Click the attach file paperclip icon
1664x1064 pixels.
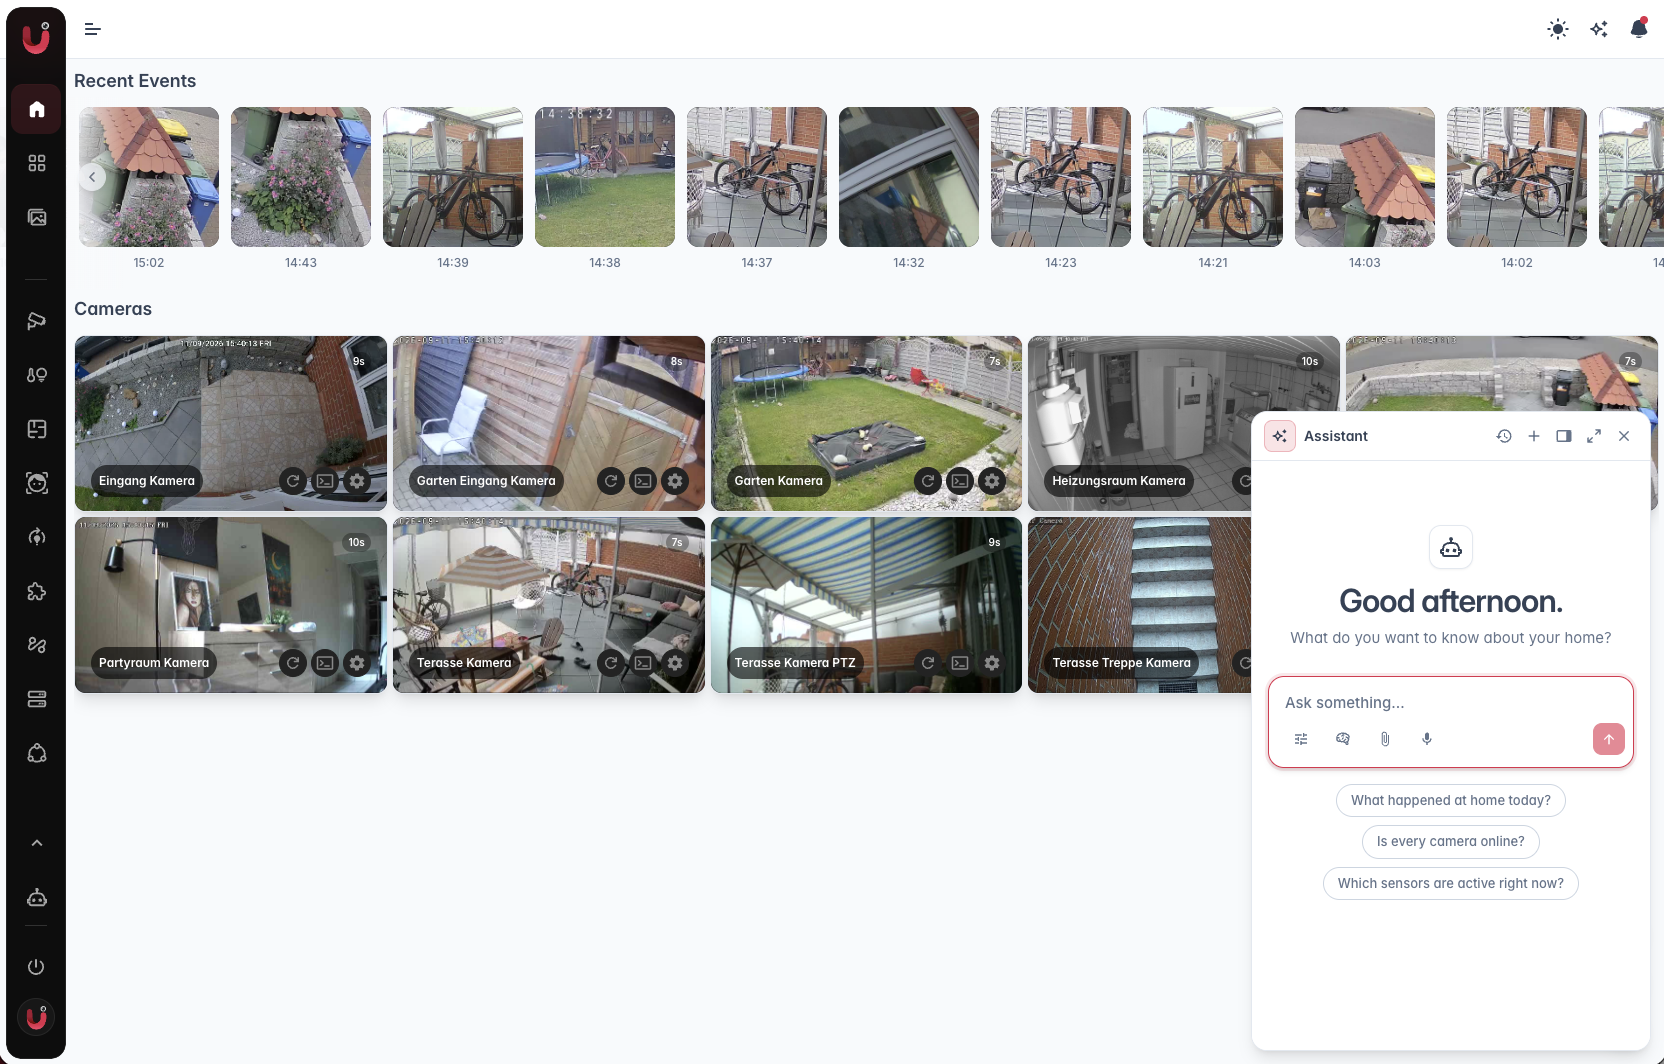click(1385, 739)
